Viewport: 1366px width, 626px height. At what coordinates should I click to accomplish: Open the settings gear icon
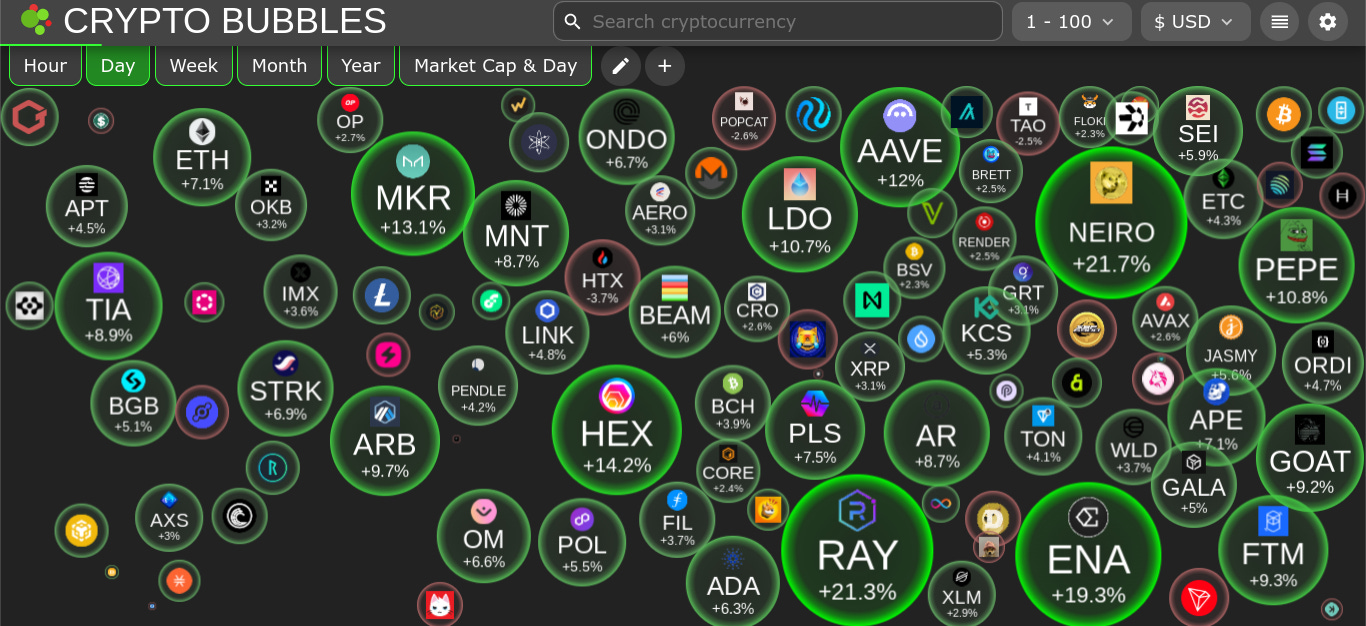[x=1328, y=22]
